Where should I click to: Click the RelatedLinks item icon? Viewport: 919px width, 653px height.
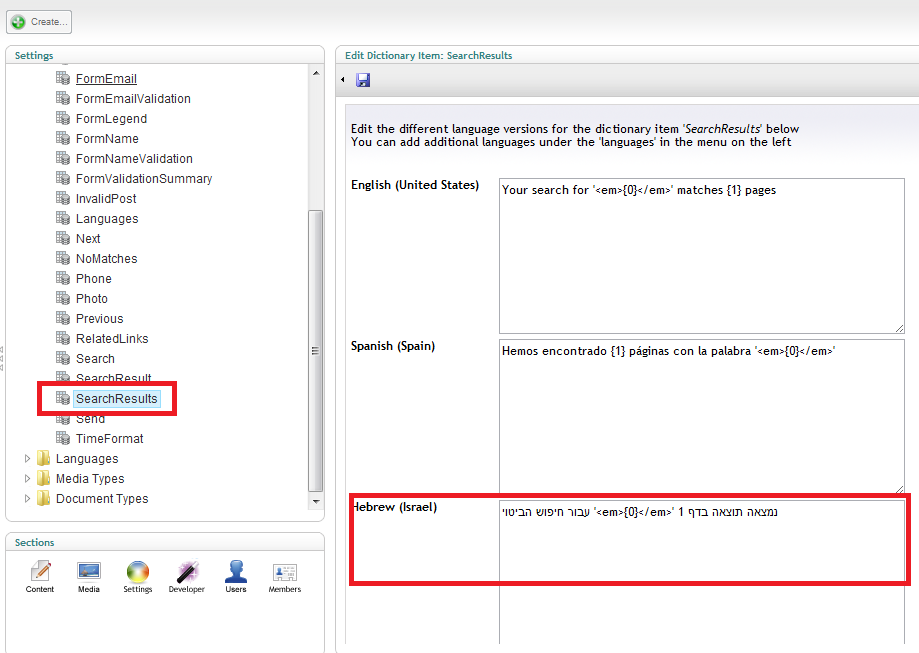(x=63, y=338)
